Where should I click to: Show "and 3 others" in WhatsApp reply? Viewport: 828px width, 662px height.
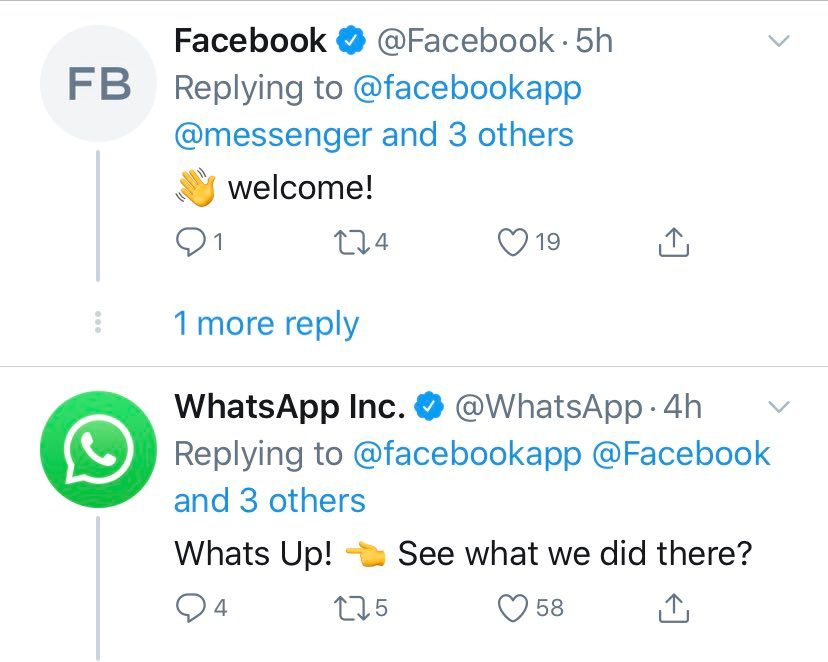[270, 500]
